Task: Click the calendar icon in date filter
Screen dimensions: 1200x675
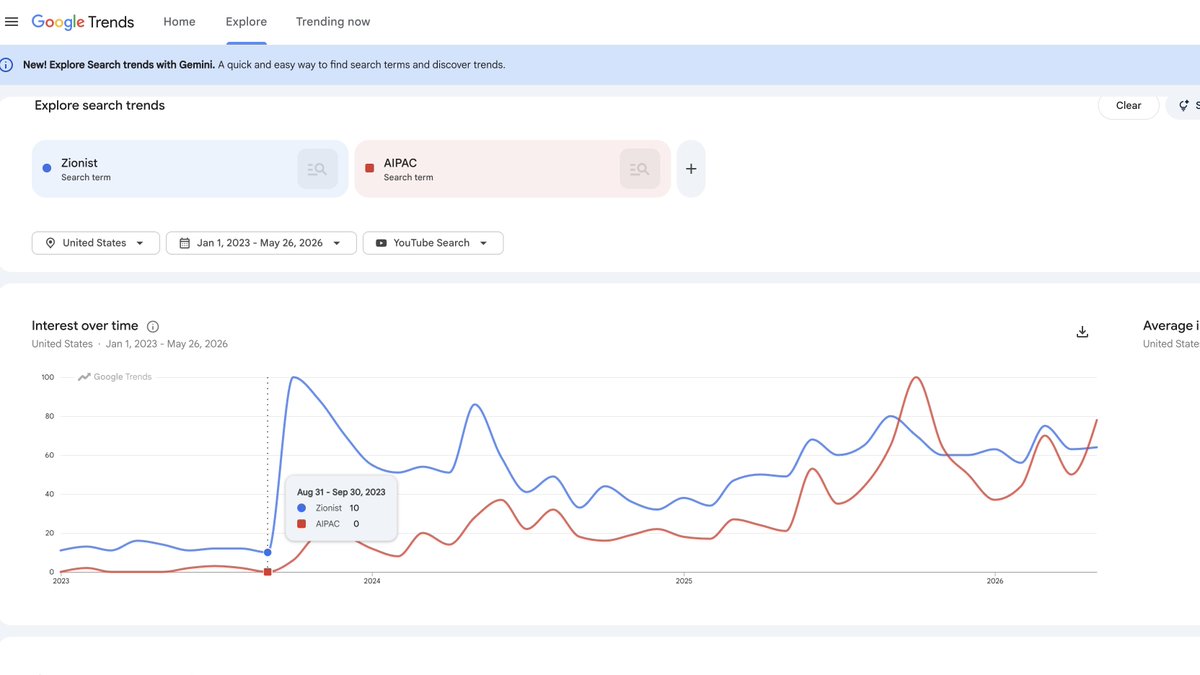Action: tap(185, 243)
